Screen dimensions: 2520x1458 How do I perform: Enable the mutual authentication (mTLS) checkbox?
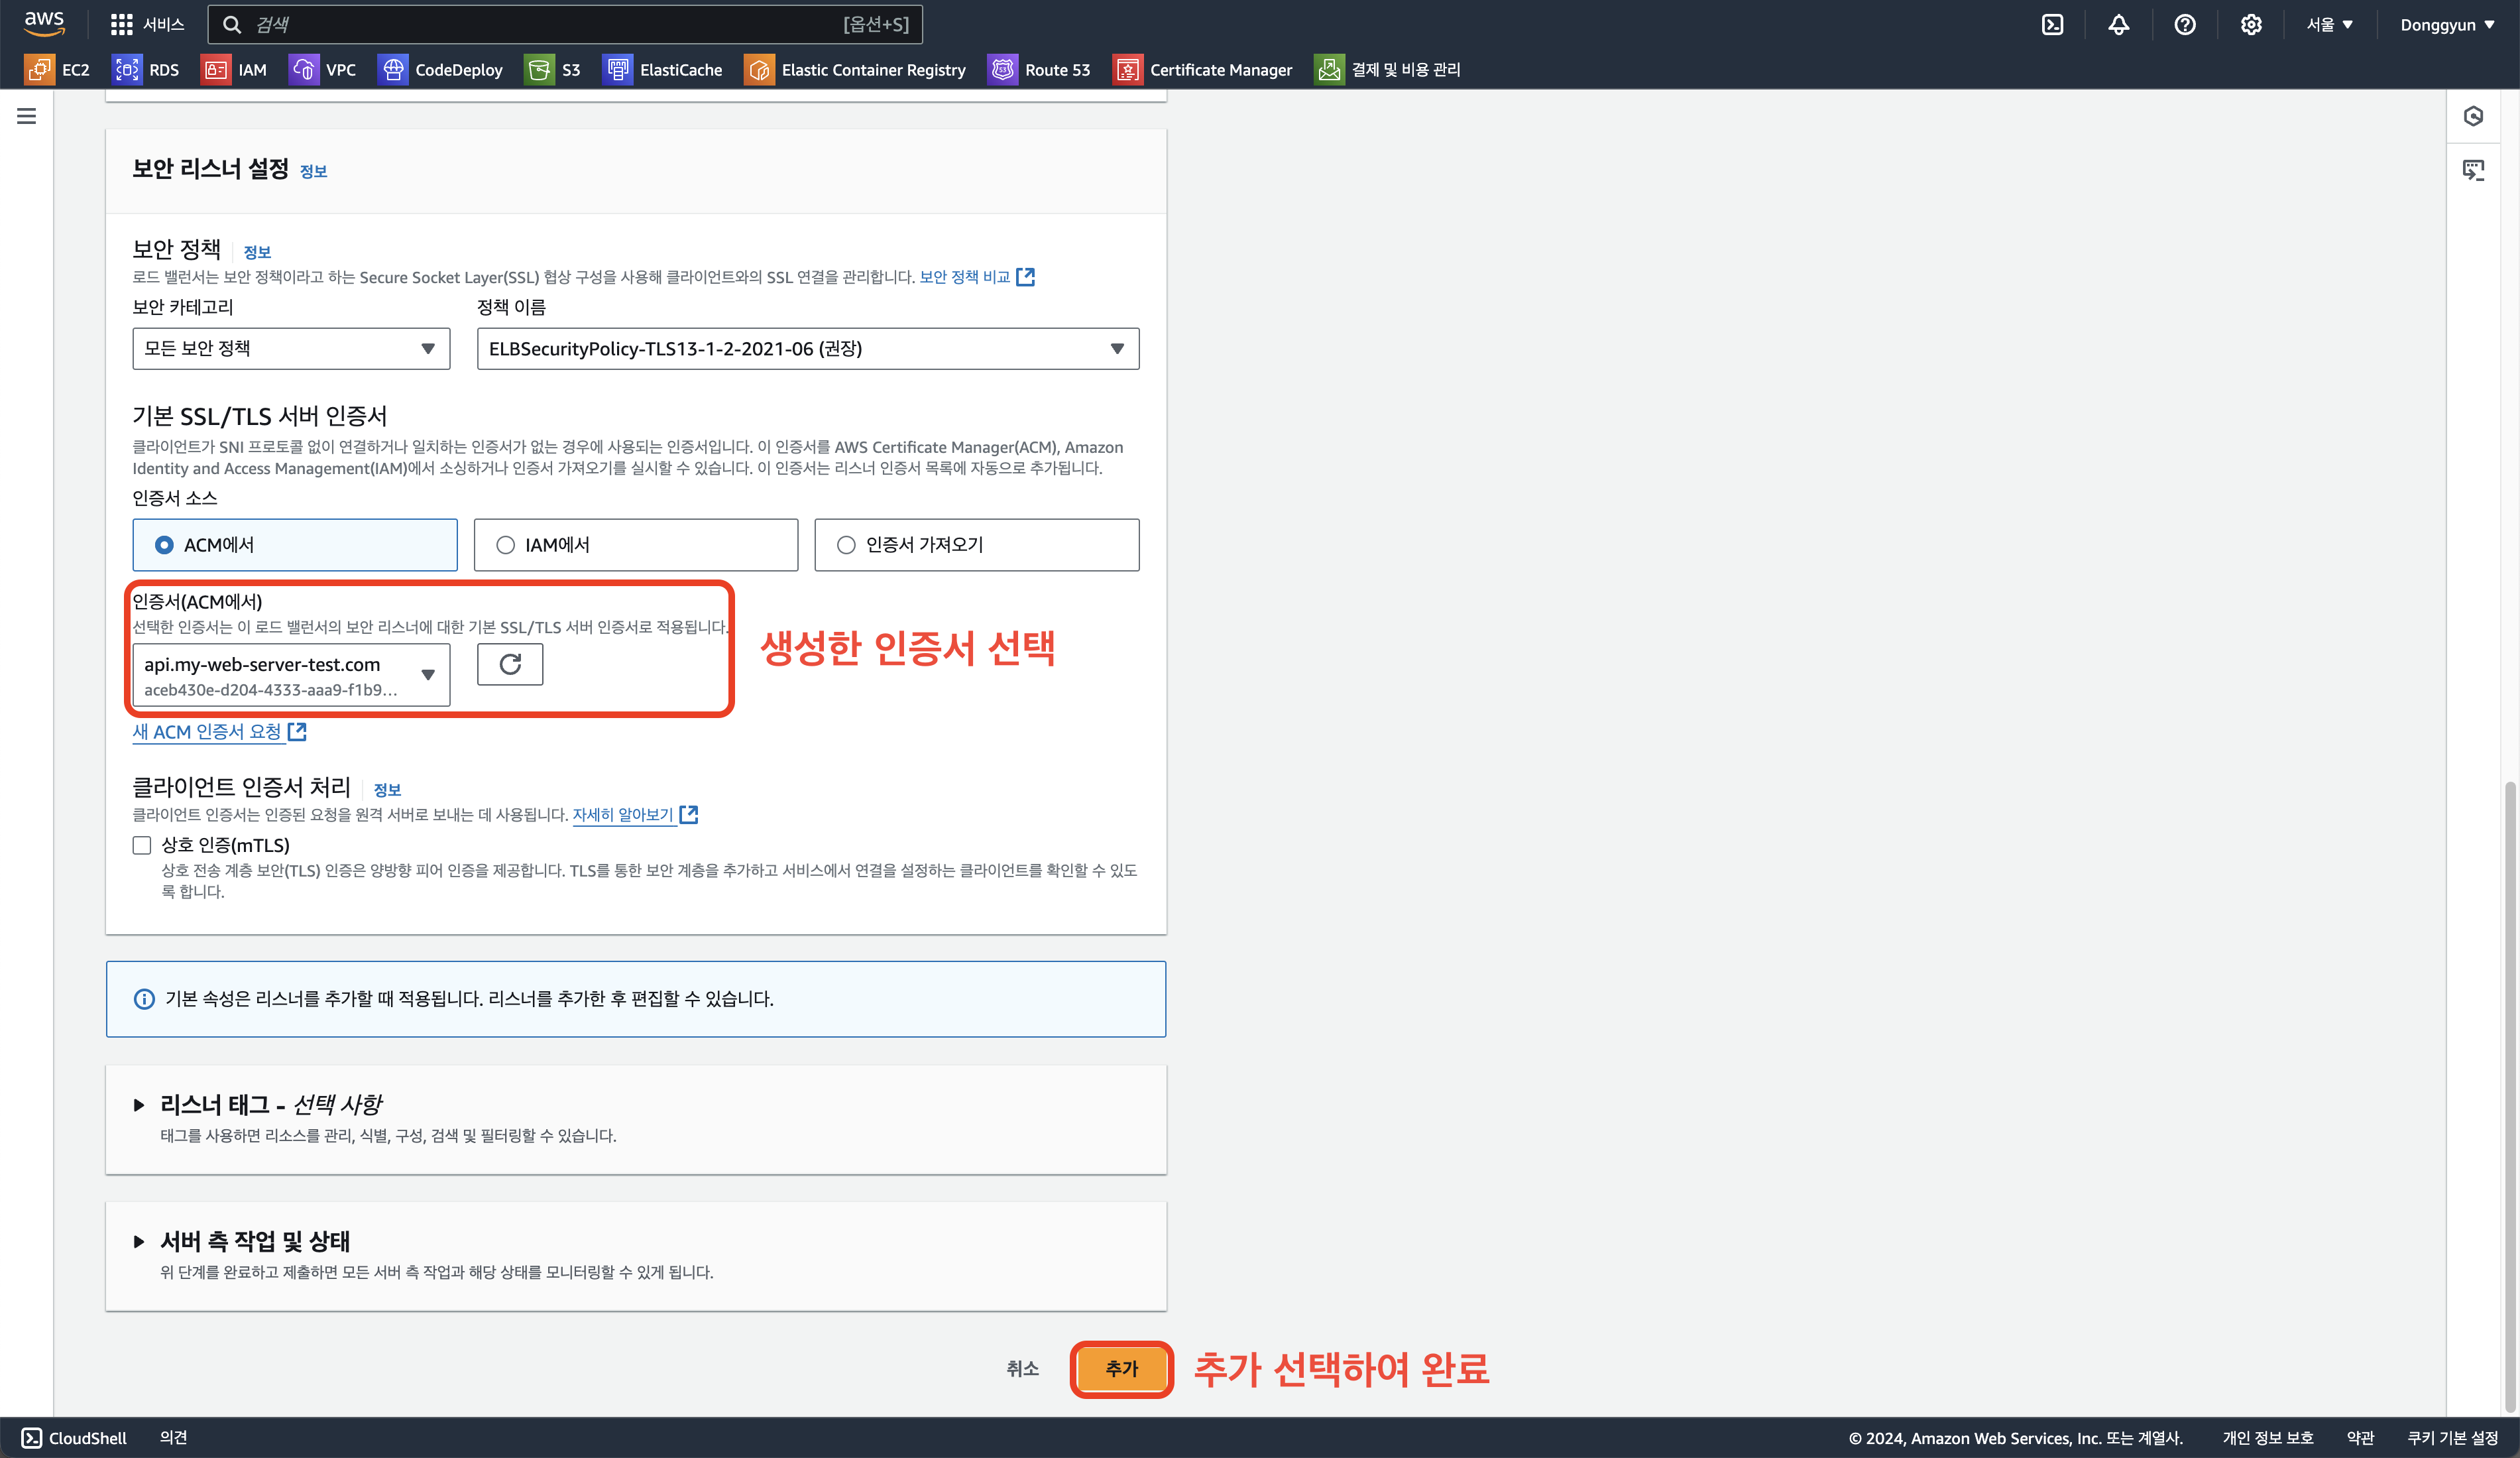point(142,846)
